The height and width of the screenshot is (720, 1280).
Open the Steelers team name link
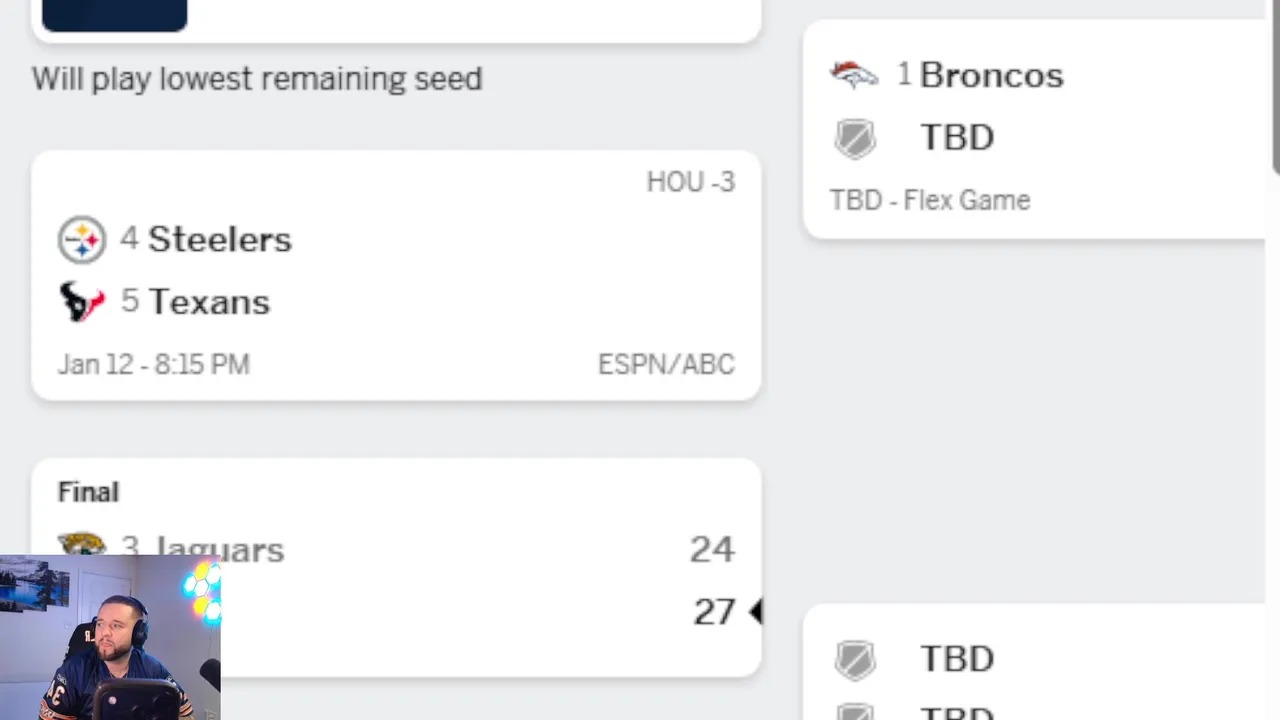click(219, 240)
